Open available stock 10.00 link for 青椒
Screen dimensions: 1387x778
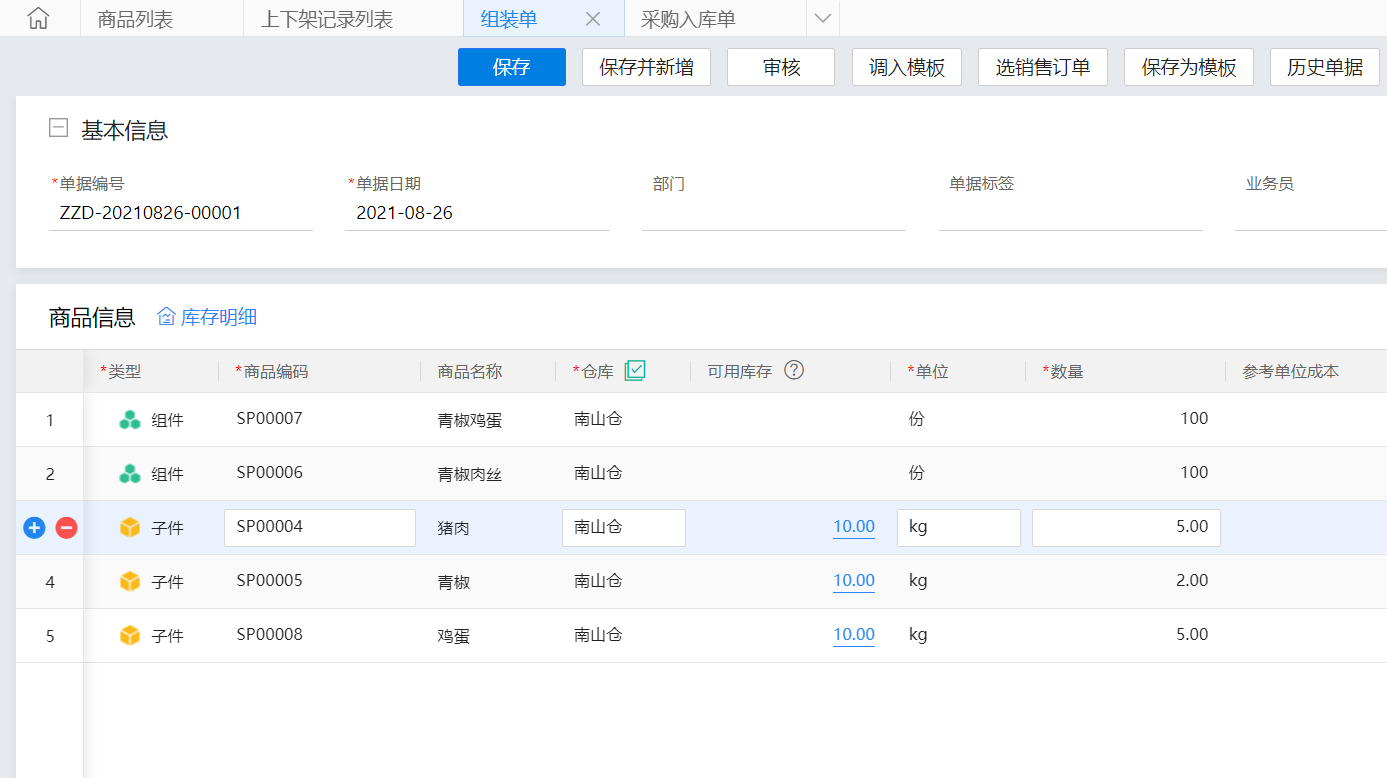point(854,581)
